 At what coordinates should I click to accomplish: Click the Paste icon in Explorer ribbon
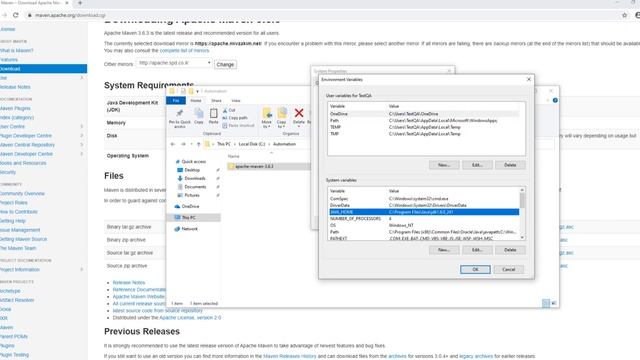[213, 116]
